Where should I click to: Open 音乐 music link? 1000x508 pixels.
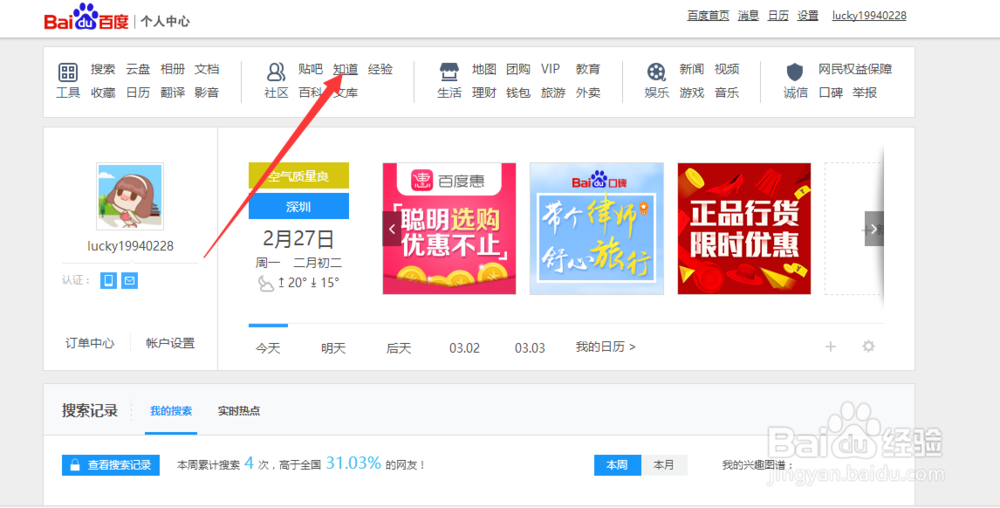[726, 92]
